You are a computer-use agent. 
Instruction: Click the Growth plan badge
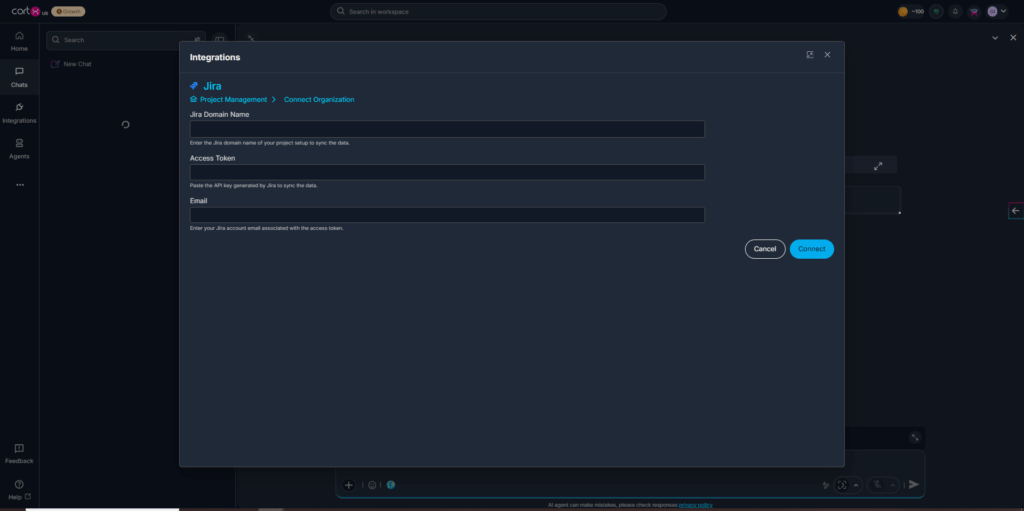point(69,11)
